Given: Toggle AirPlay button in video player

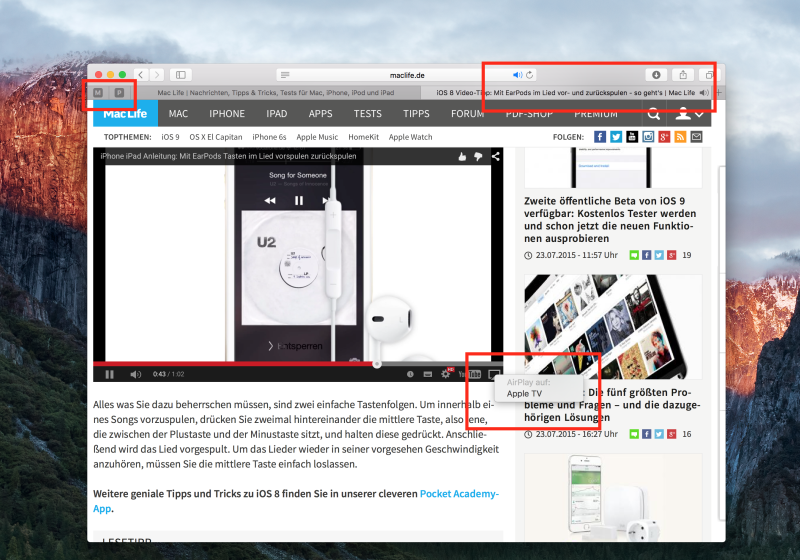Looking at the screenshot, I should (493, 375).
